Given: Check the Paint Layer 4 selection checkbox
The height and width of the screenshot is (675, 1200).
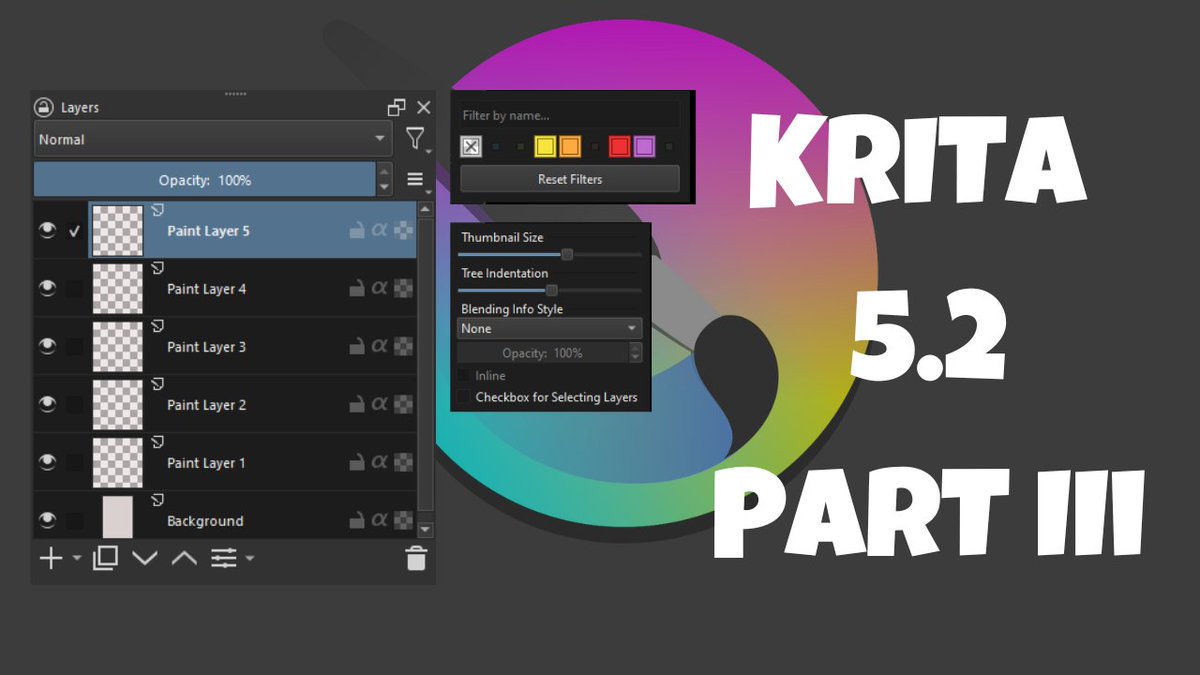Looking at the screenshot, I should [74, 289].
